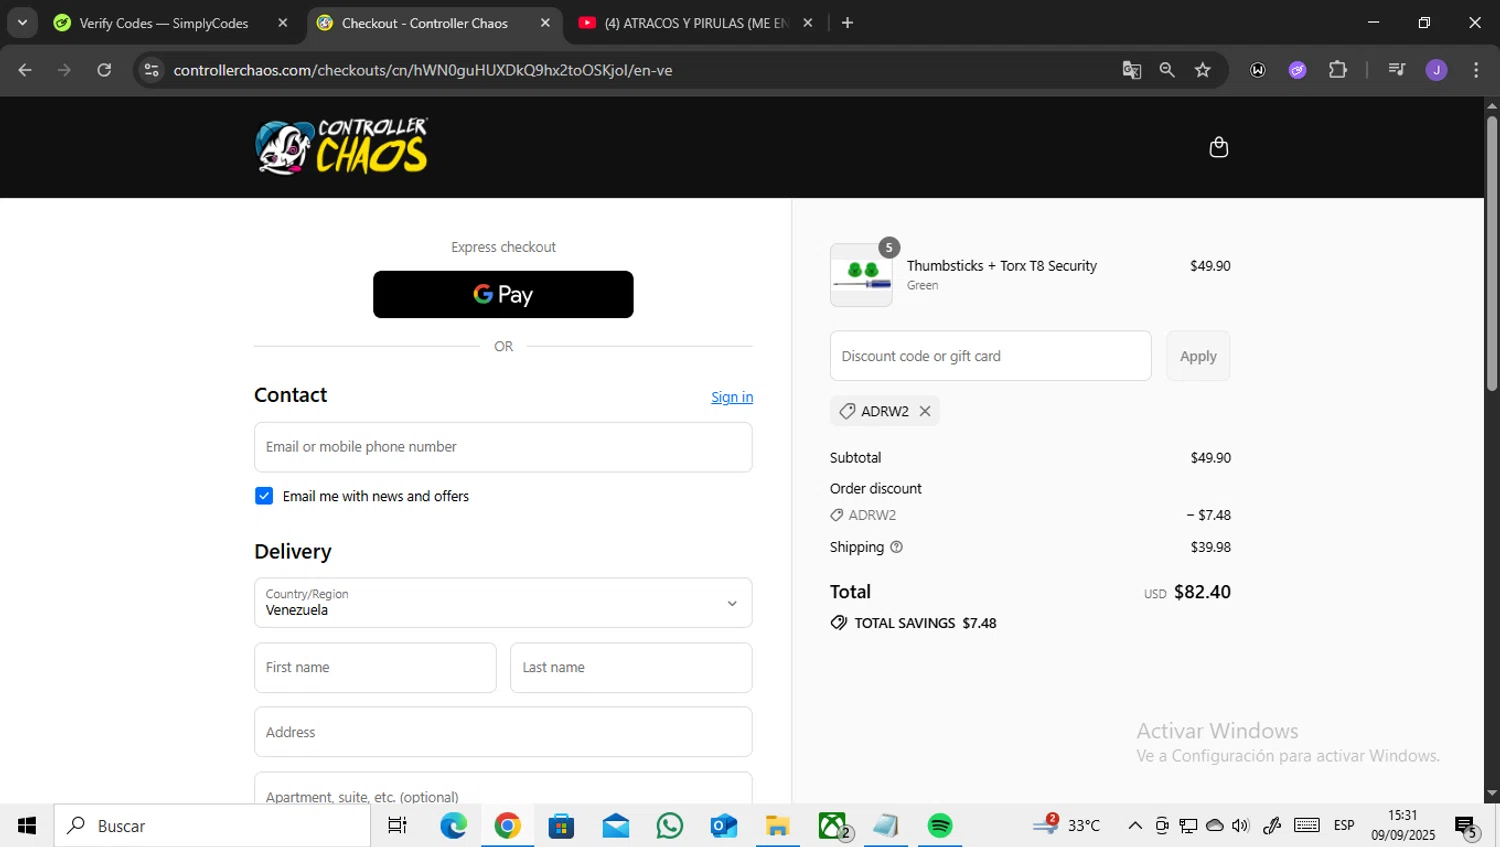
Task: Open Google Chrome from the taskbar
Action: point(507,826)
